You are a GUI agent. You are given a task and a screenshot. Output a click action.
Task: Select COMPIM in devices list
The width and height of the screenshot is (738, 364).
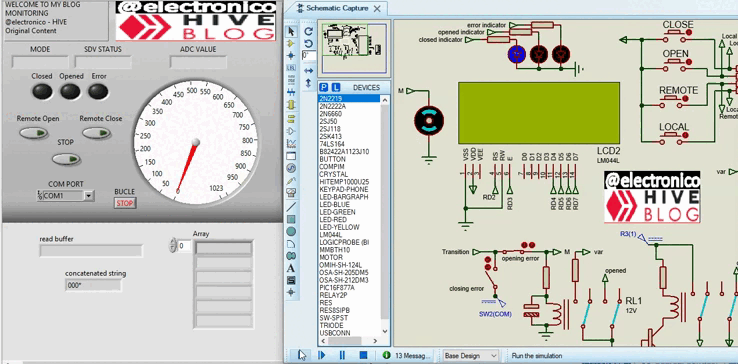pyautogui.click(x=332, y=167)
